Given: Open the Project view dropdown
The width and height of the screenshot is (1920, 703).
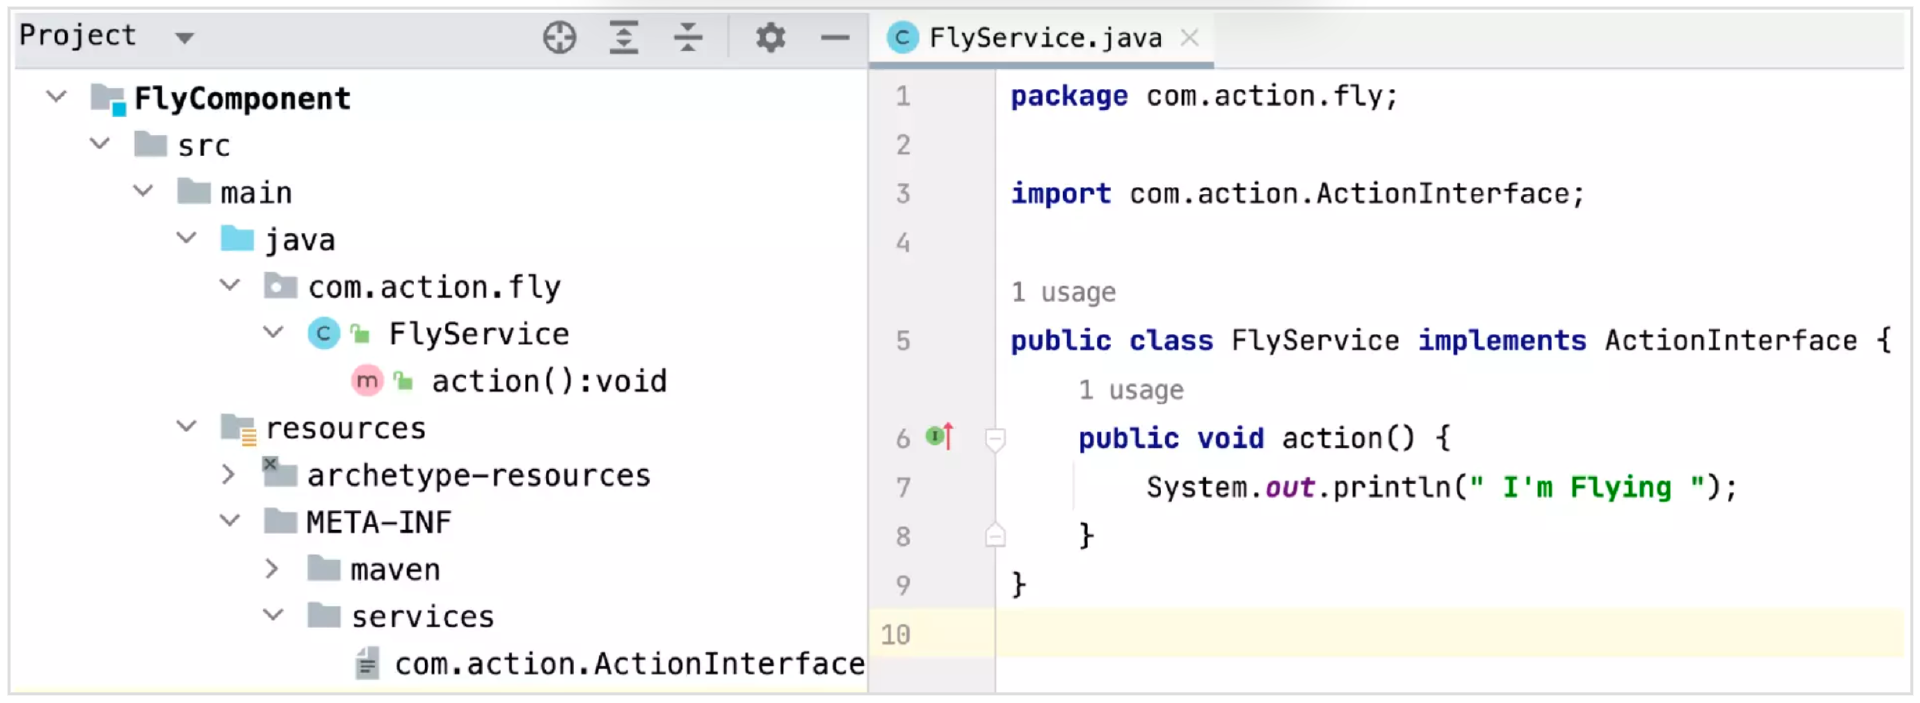Looking at the screenshot, I should [184, 38].
